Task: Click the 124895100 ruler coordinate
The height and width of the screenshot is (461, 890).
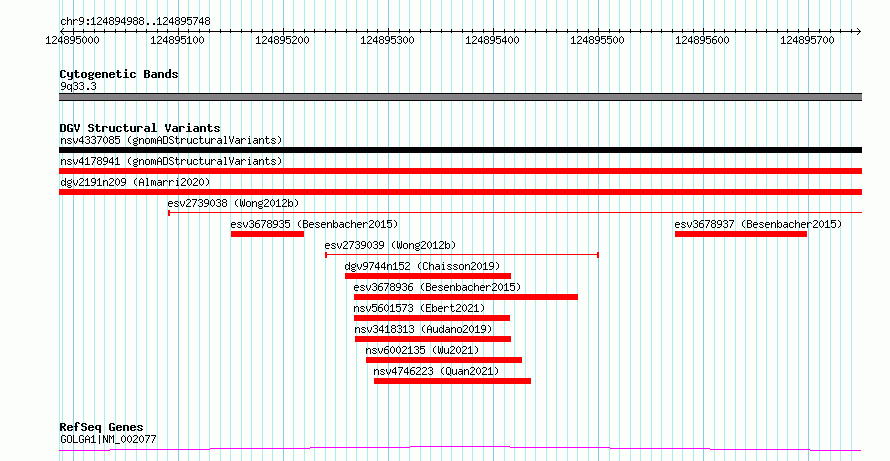Action: (x=178, y=41)
